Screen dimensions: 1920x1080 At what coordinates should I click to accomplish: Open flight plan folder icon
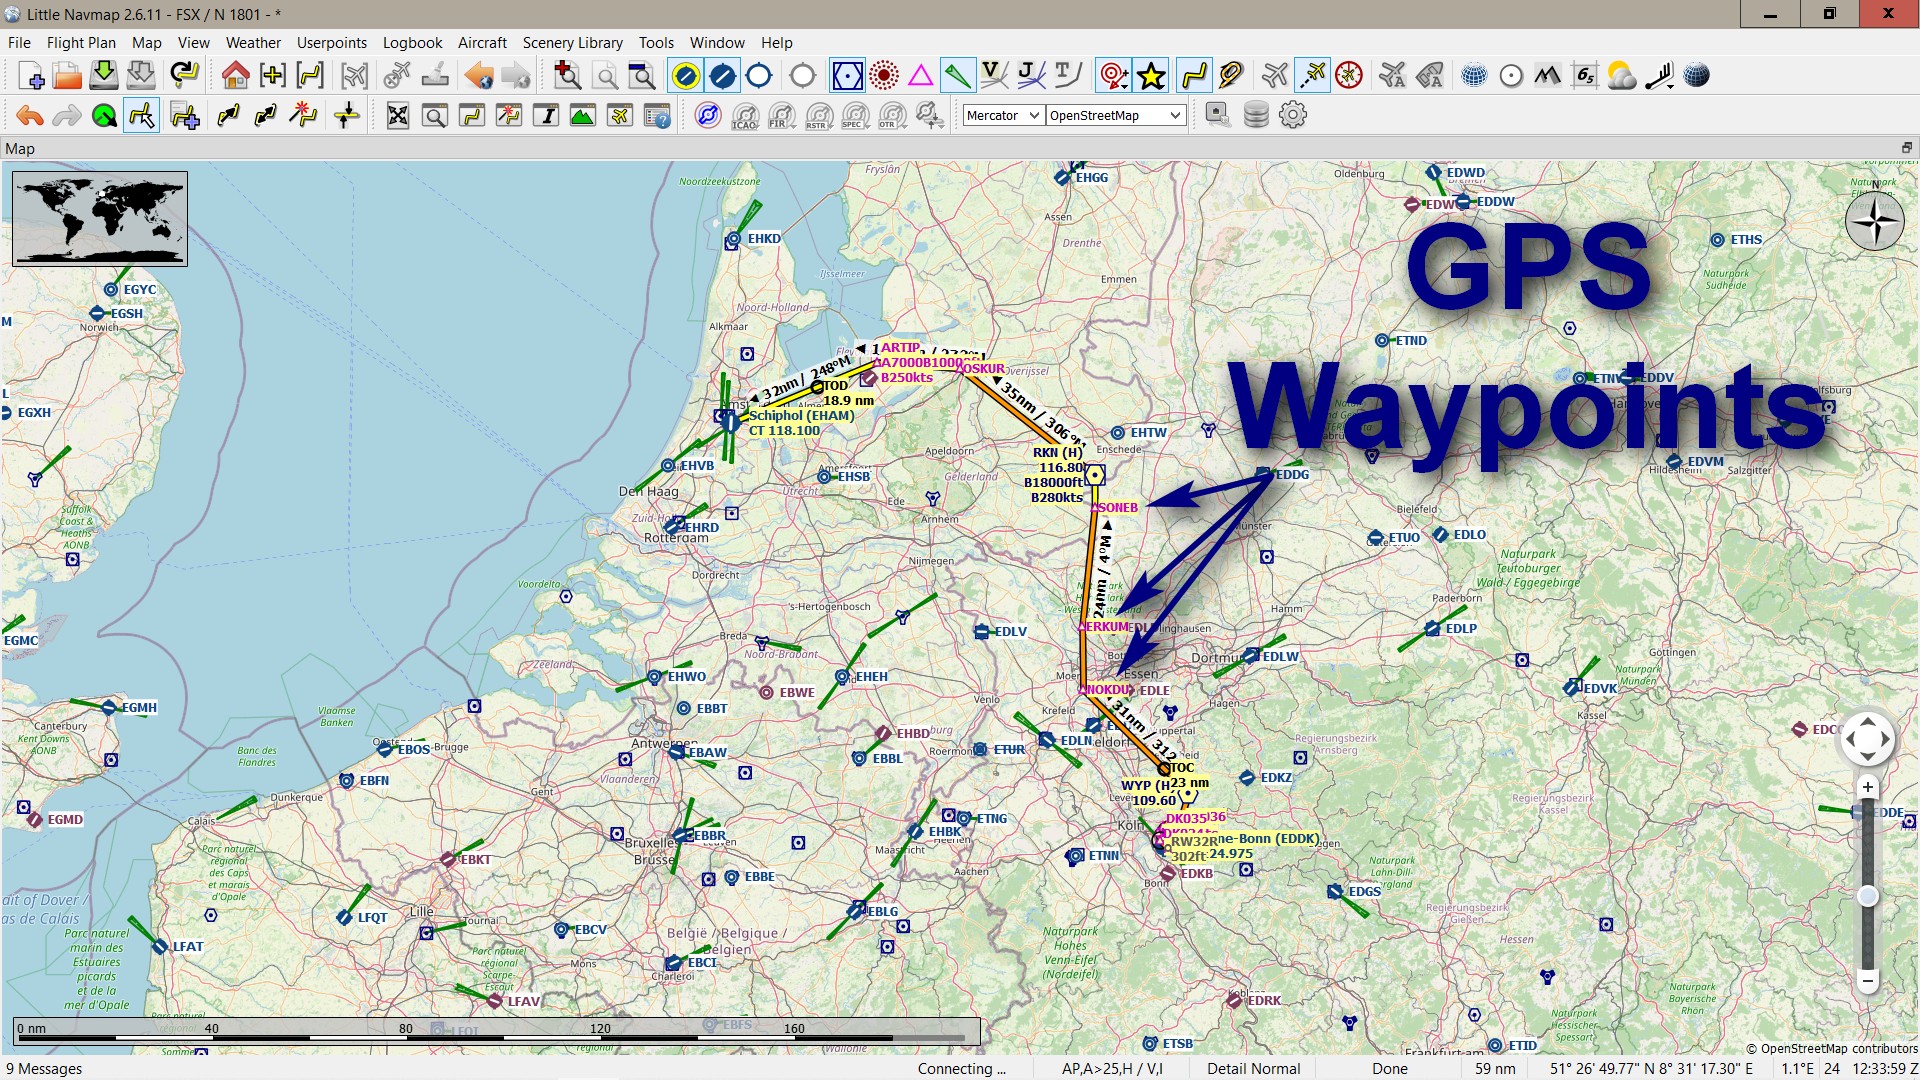click(x=67, y=76)
